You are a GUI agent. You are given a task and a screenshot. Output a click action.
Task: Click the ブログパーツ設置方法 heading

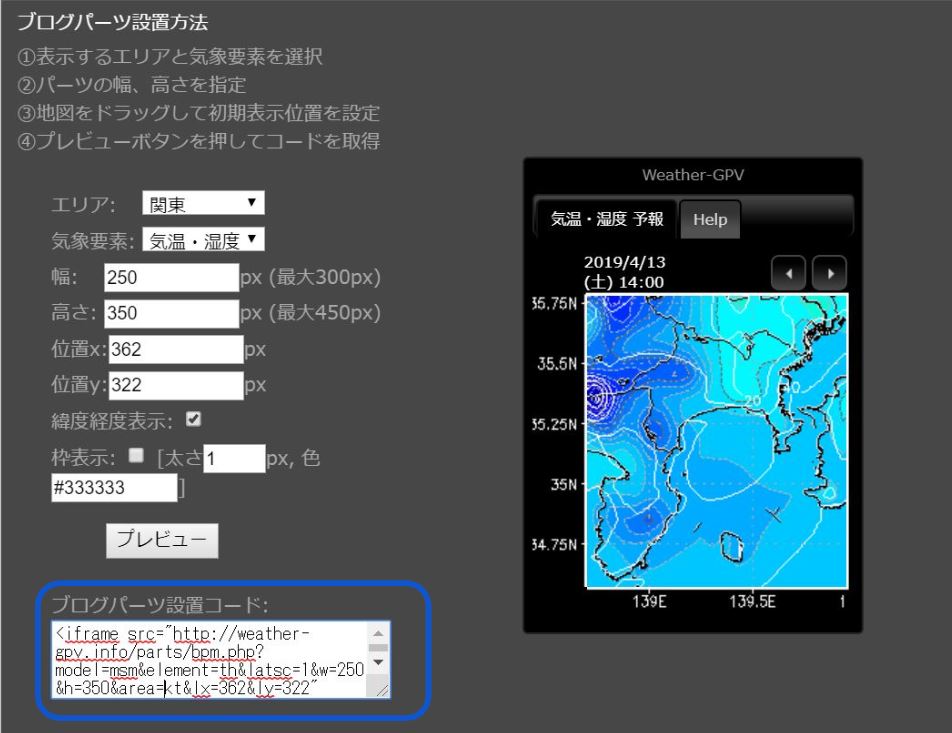click(x=113, y=22)
